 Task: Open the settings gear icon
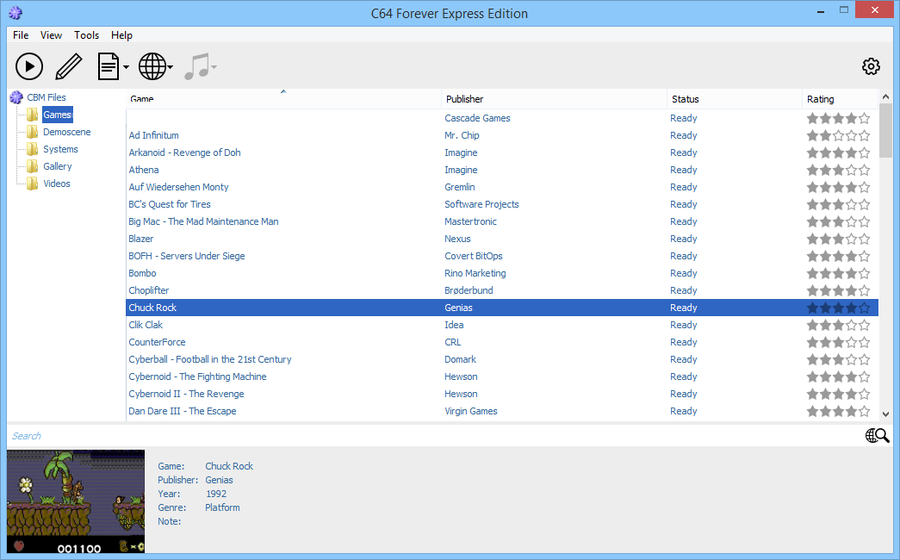point(871,67)
